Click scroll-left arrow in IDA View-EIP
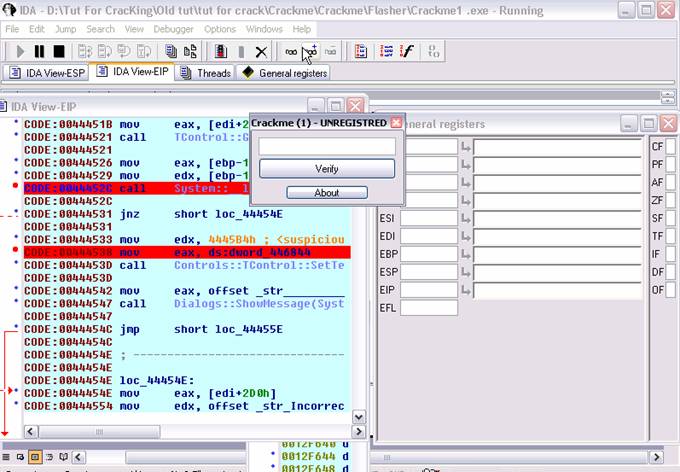 pyautogui.click(x=30, y=431)
